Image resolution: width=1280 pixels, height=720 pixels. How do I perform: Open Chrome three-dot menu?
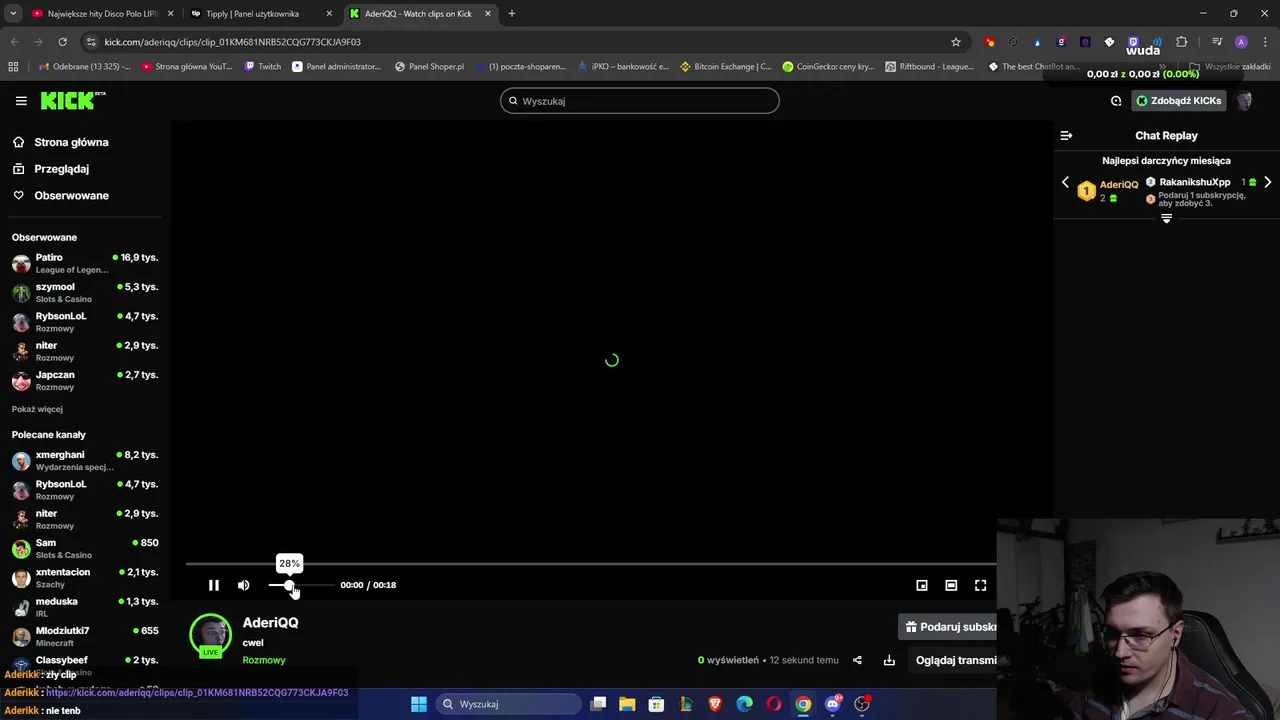coord(1265,42)
